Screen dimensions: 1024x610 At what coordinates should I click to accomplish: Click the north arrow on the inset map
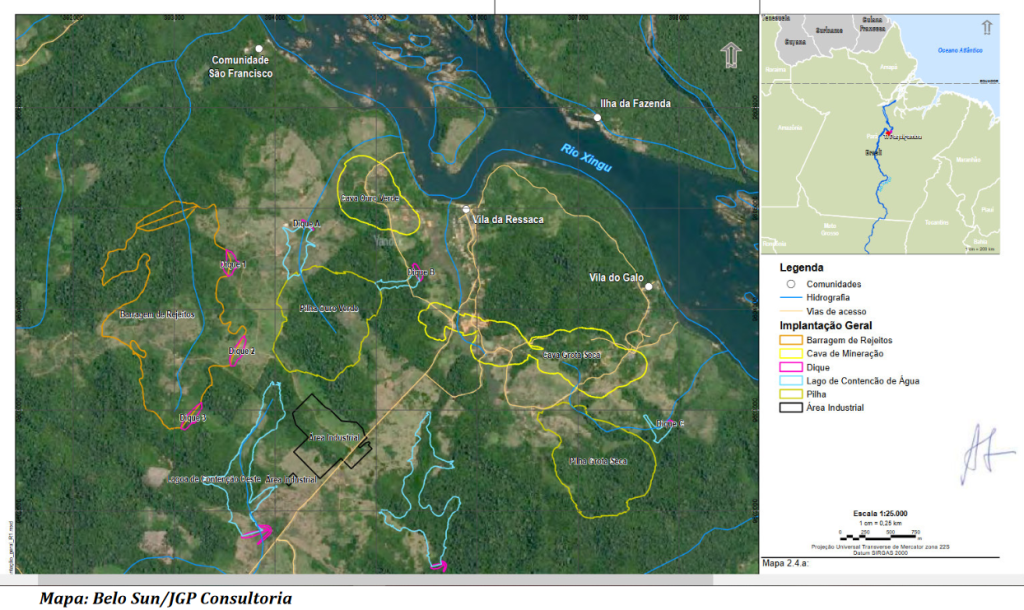[987, 28]
